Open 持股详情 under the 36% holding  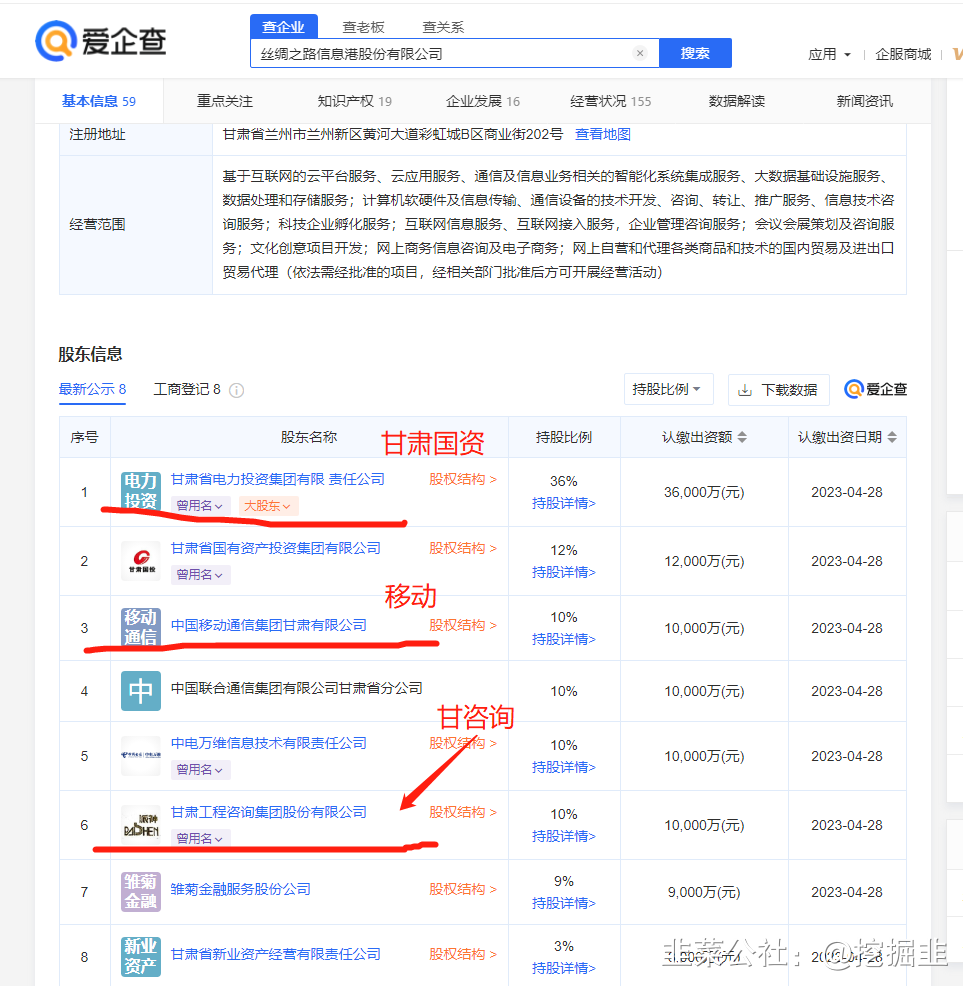[x=564, y=503]
